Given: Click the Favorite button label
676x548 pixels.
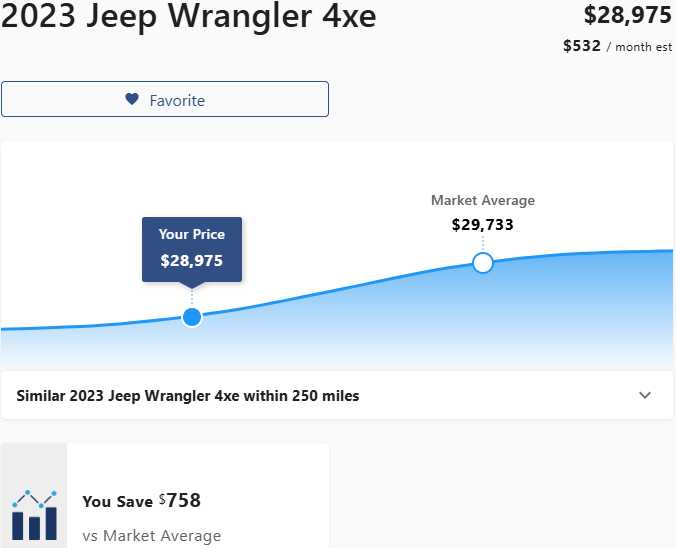Looking at the screenshot, I should pos(177,100).
